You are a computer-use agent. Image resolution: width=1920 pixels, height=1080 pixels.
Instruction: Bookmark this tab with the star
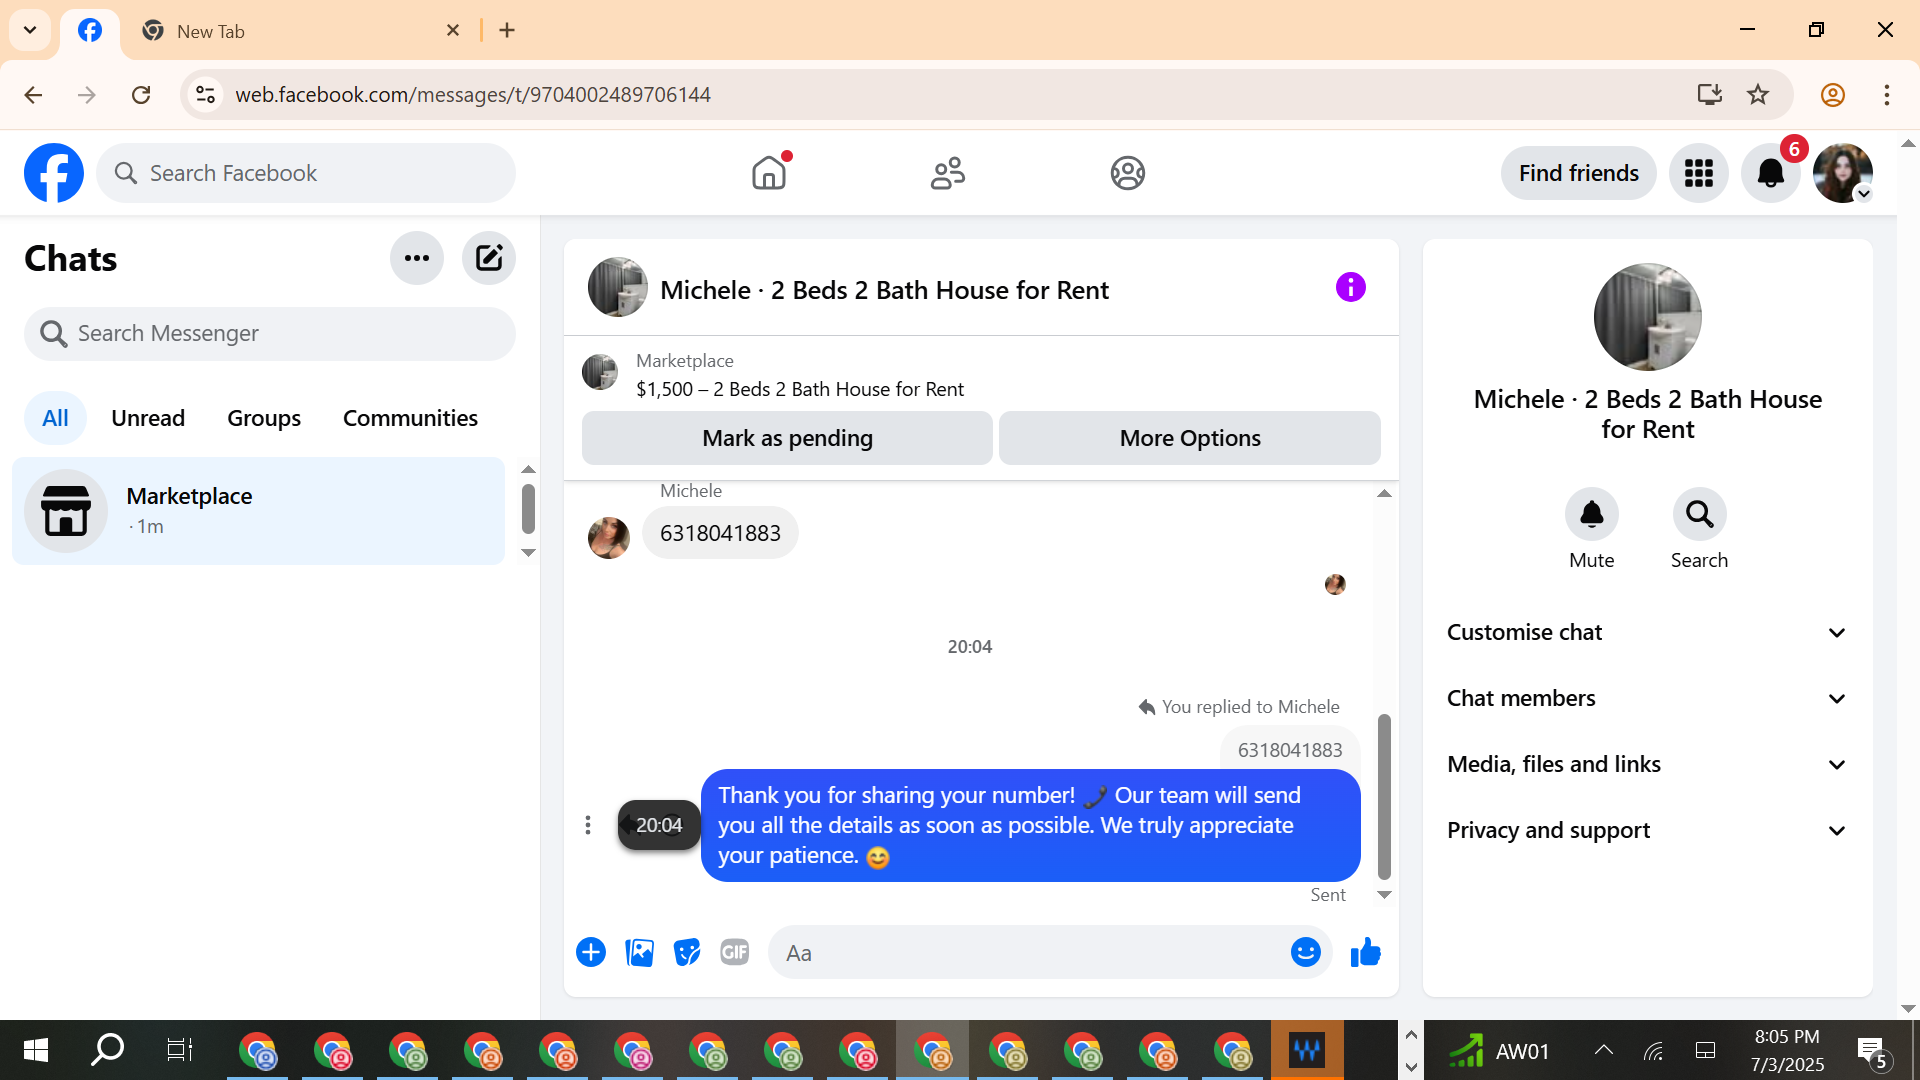(1758, 95)
